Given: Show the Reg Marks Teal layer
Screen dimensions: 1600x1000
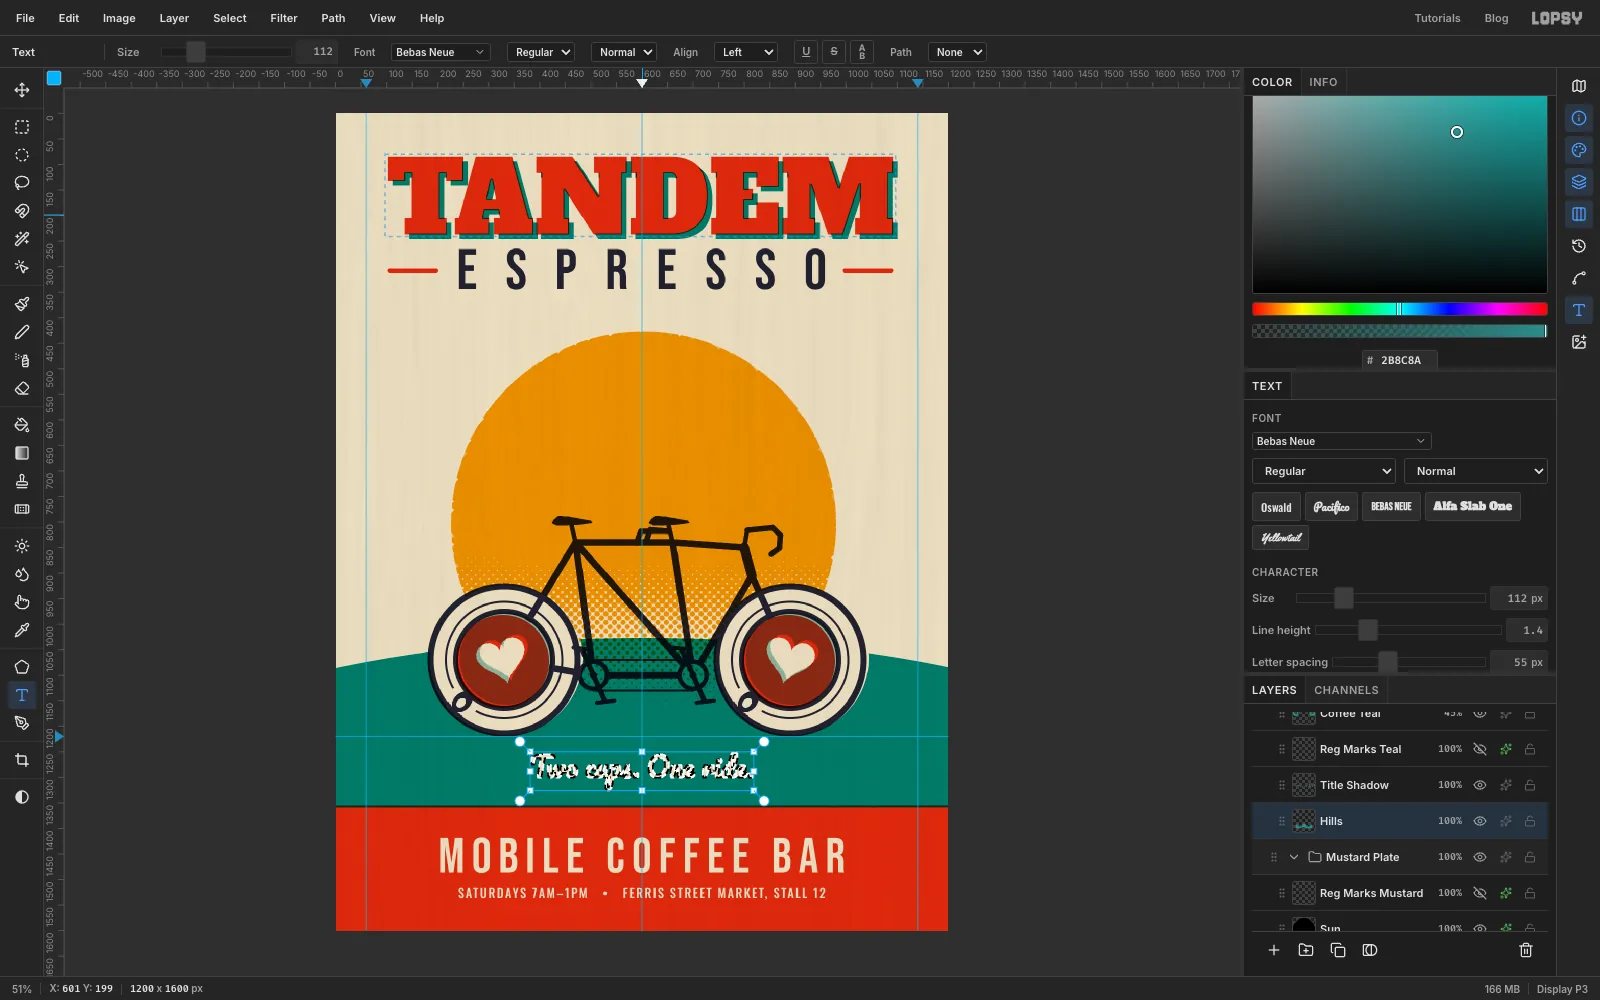Looking at the screenshot, I should pyautogui.click(x=1480, y=749).
